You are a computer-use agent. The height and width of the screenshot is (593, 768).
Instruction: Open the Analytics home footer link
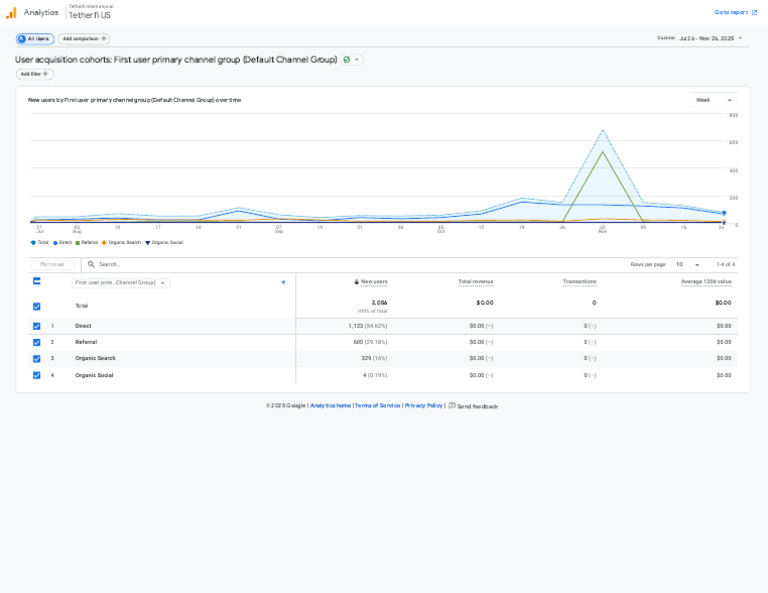331,405
